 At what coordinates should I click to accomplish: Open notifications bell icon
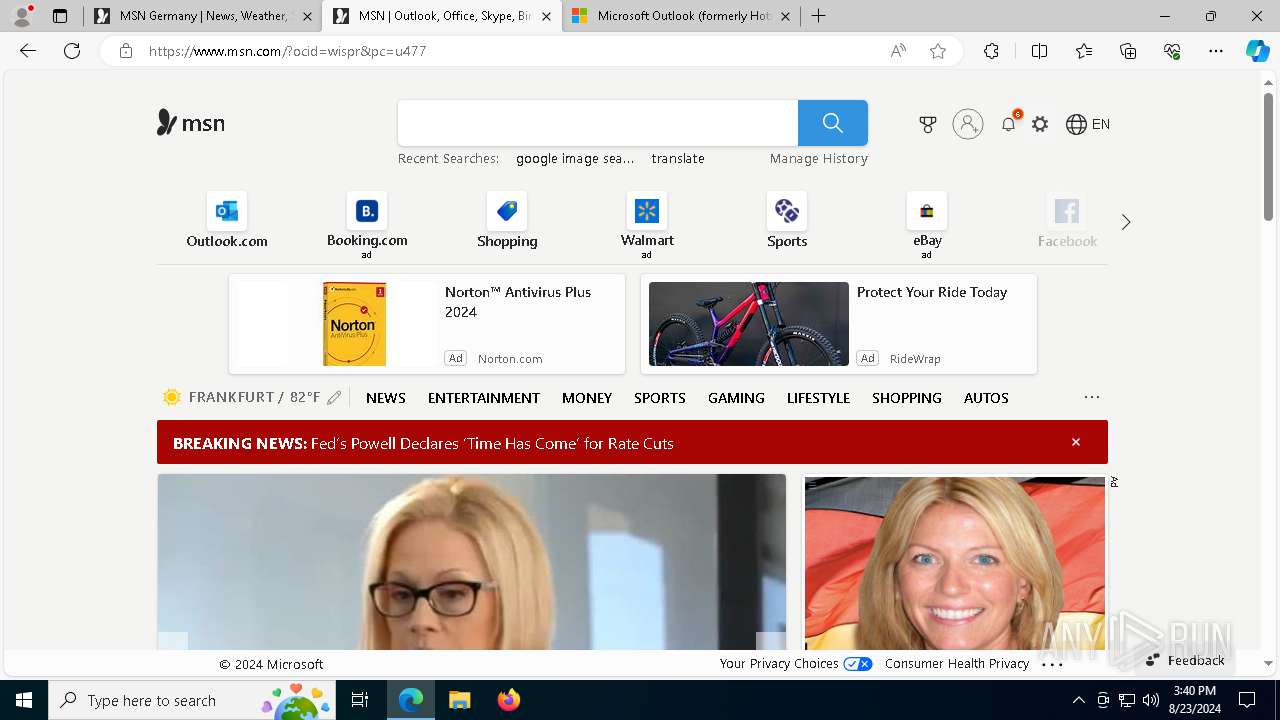pyautogui.click(x=1009, y=124)
